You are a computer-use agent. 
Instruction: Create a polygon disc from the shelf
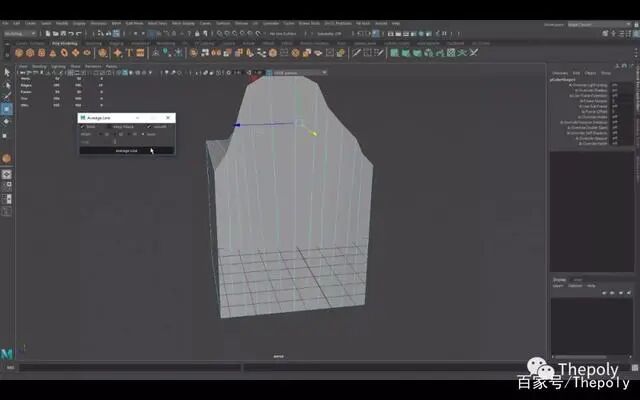87,53
